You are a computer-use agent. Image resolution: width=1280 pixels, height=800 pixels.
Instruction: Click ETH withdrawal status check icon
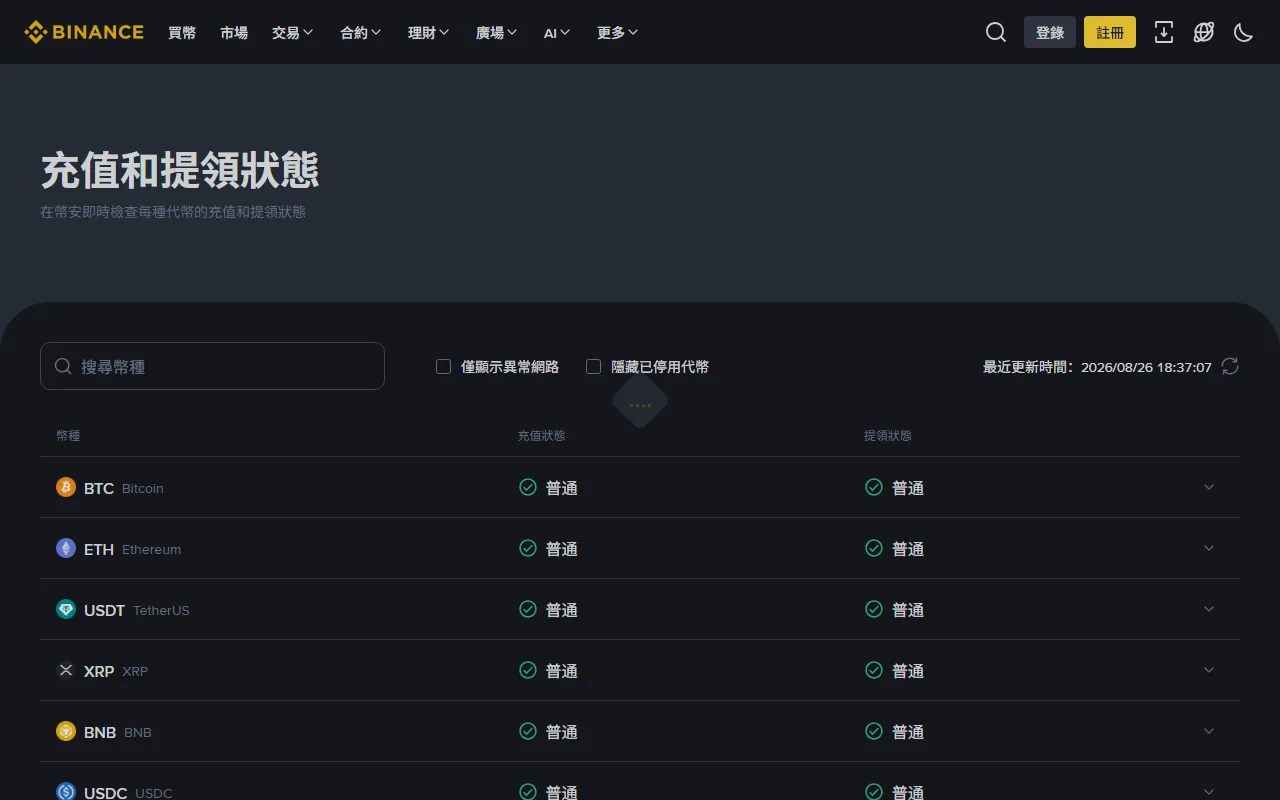[x=874, y=548]
